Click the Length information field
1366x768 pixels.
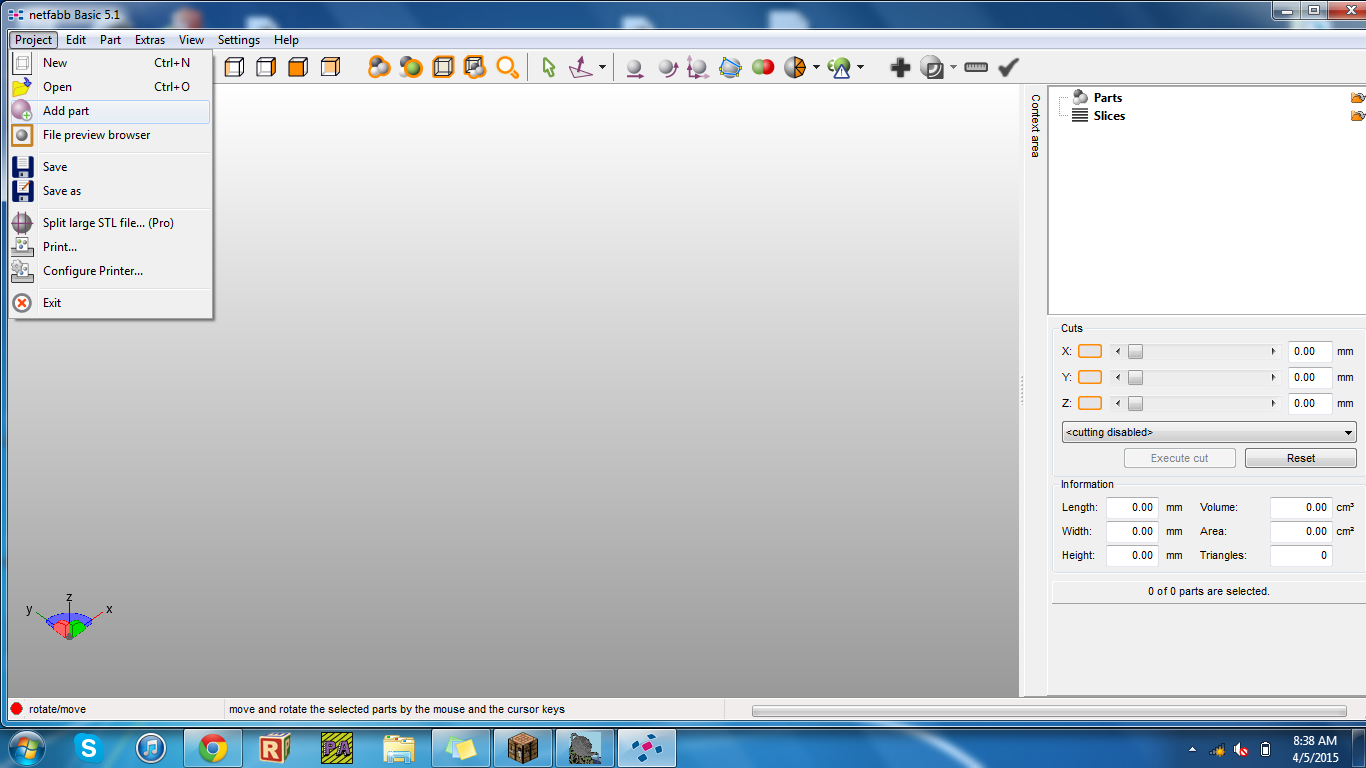[1132, 508]
